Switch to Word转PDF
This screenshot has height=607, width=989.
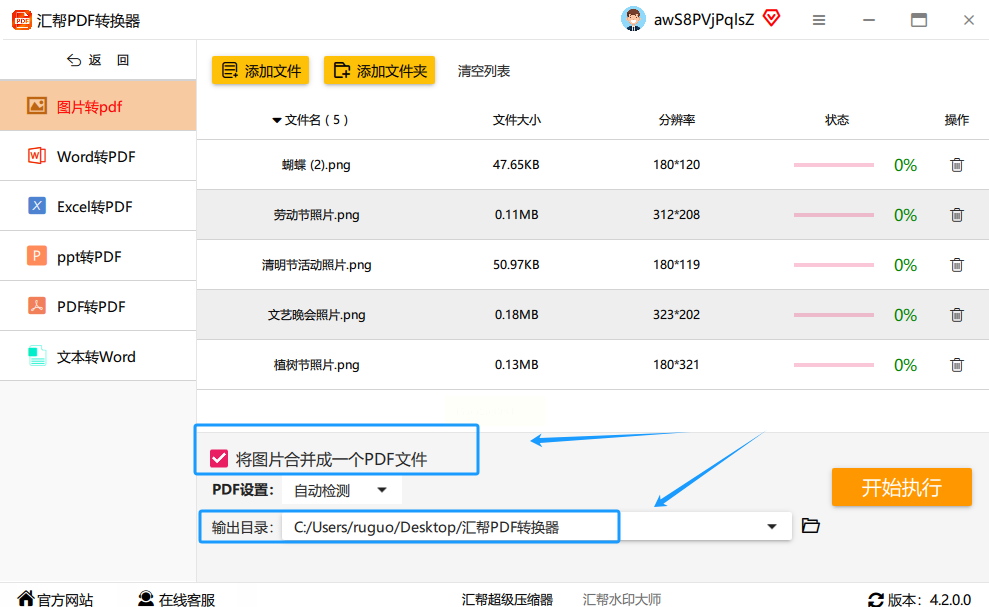(x=98, y=156)
